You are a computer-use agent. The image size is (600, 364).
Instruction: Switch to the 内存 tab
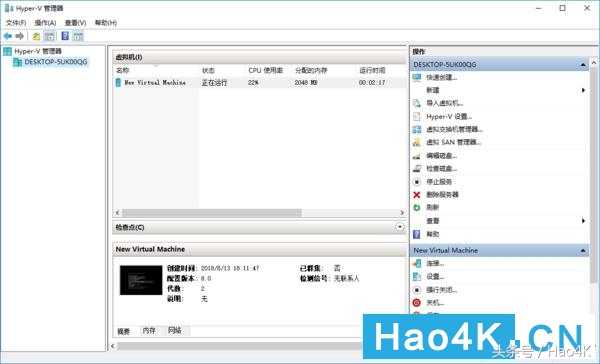click(149, 330)
